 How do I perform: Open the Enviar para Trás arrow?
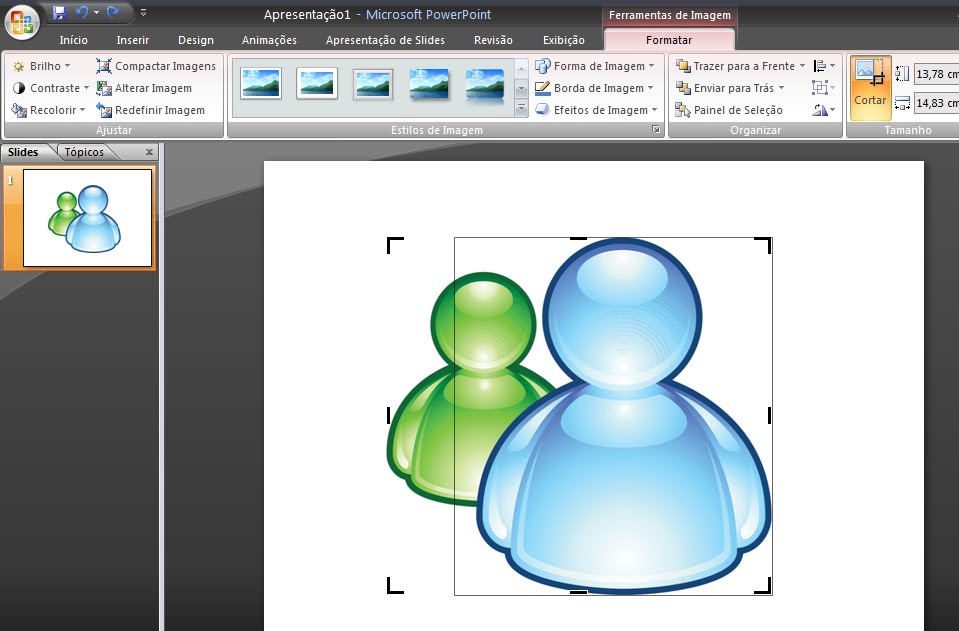[782, 88]
